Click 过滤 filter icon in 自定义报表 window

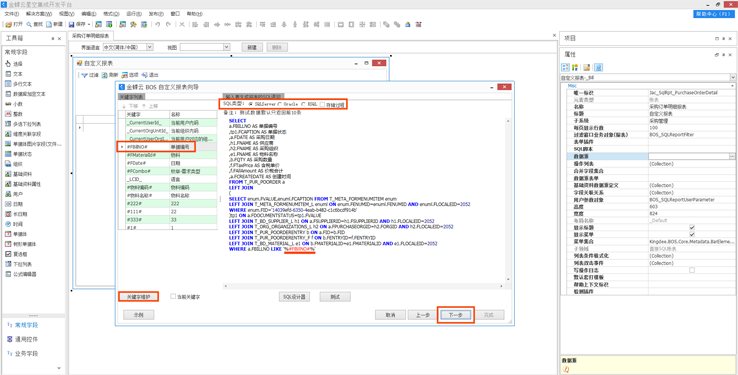90,75
